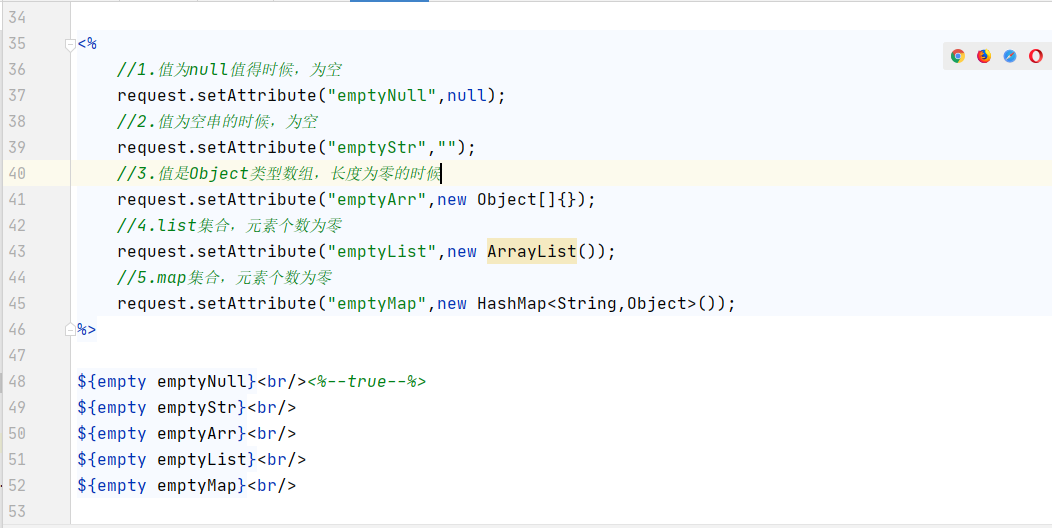Click line number 48 in gutter

17,381
